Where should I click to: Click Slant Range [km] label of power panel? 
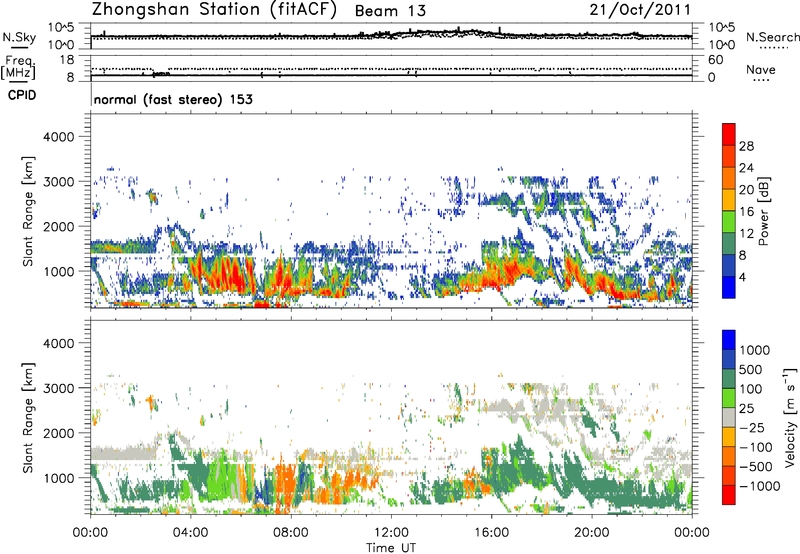tap(28, 211)
